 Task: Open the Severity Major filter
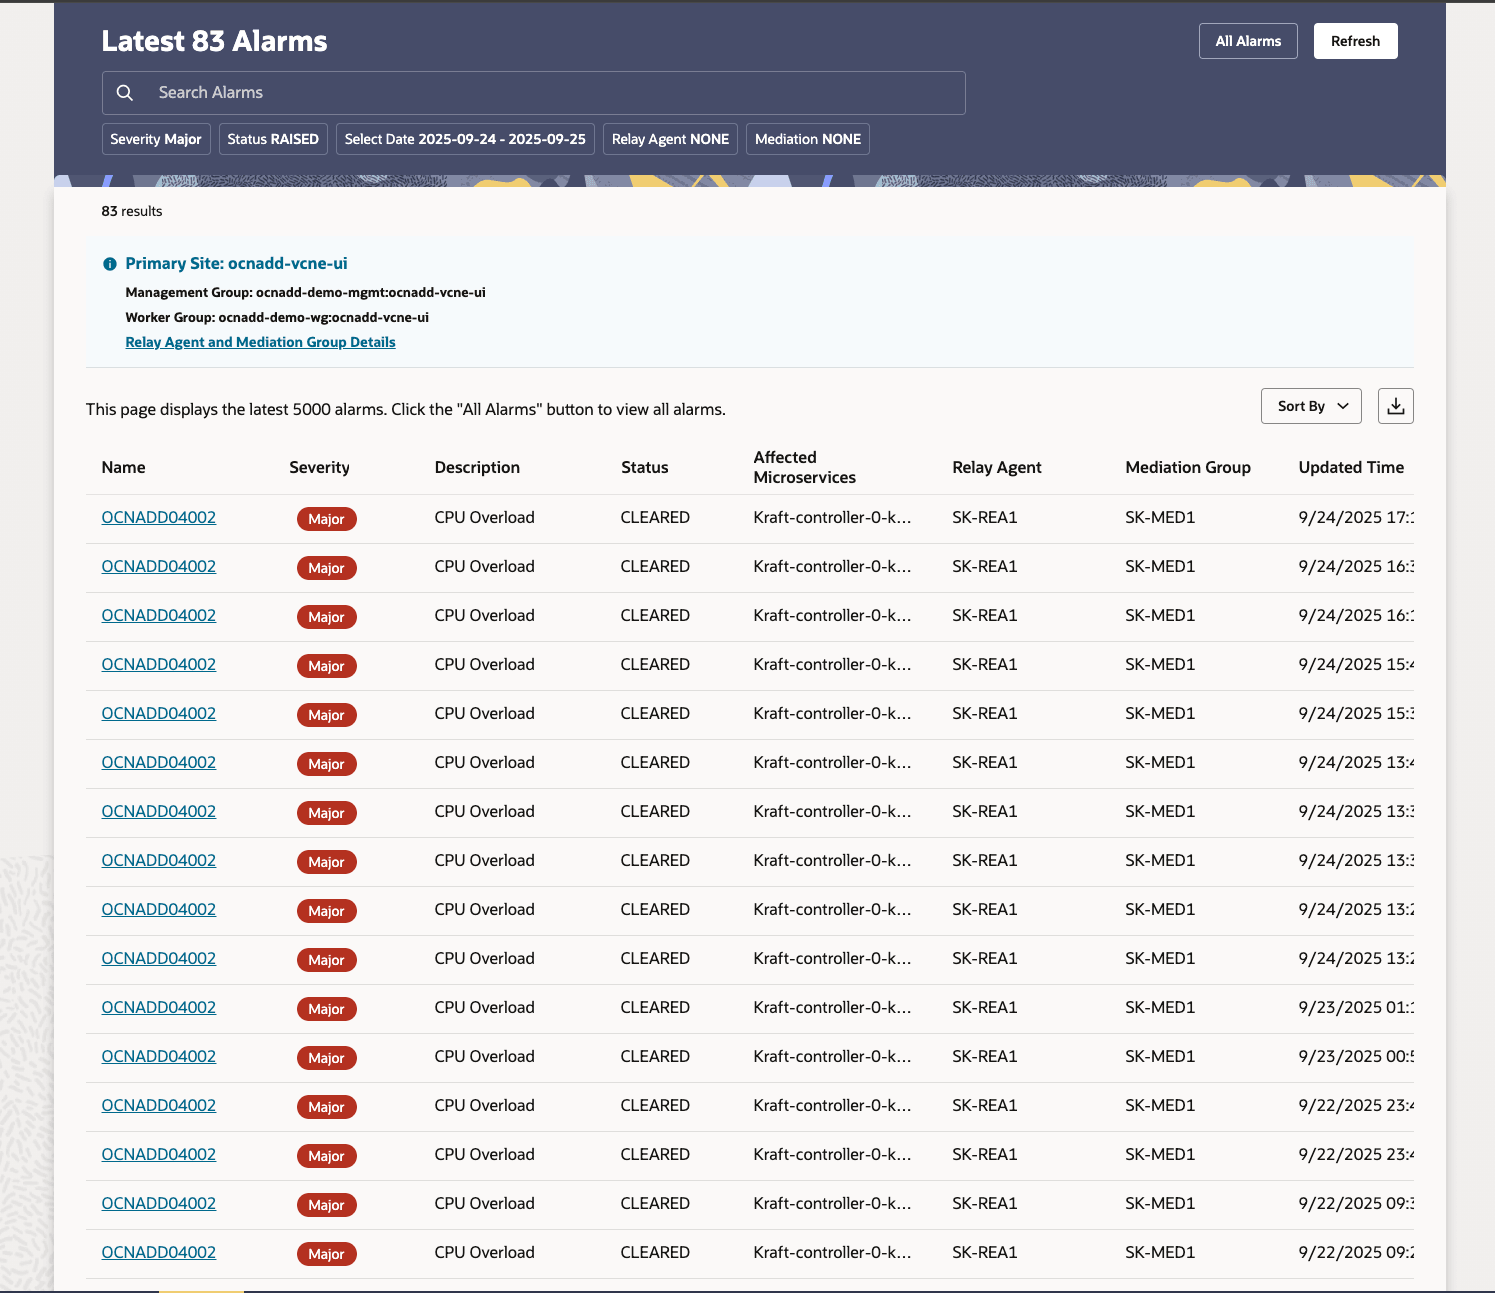click(156, 139)
